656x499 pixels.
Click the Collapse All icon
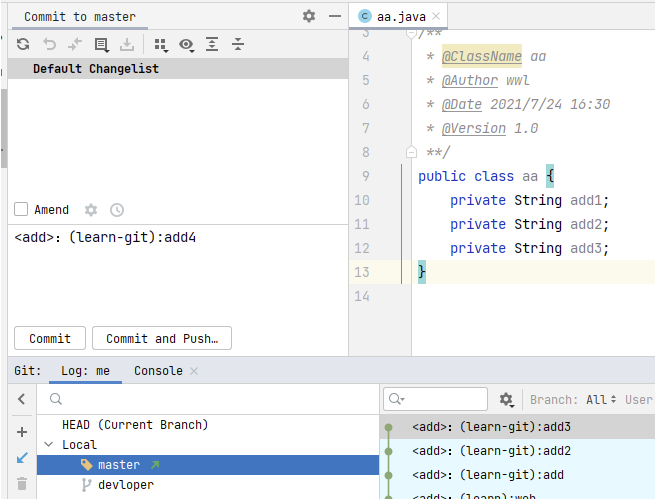click(x=238, y=44)
